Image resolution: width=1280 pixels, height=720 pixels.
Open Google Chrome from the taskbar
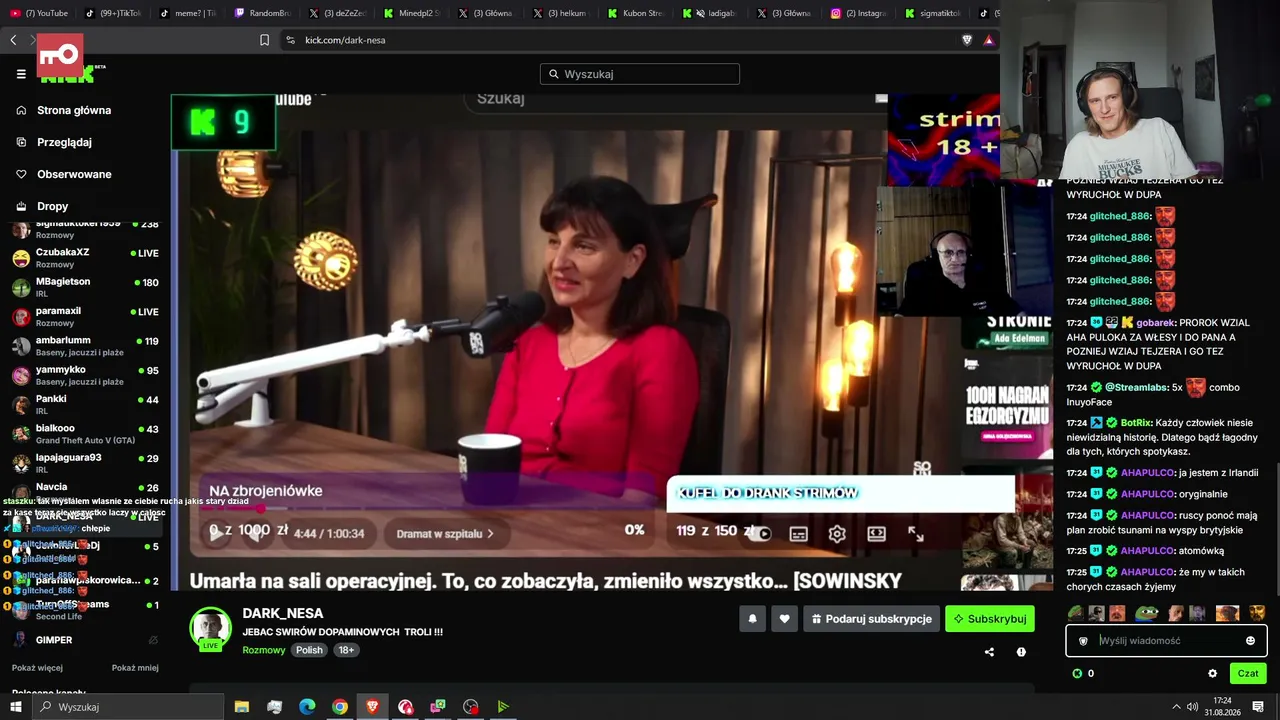coord(340,707)
